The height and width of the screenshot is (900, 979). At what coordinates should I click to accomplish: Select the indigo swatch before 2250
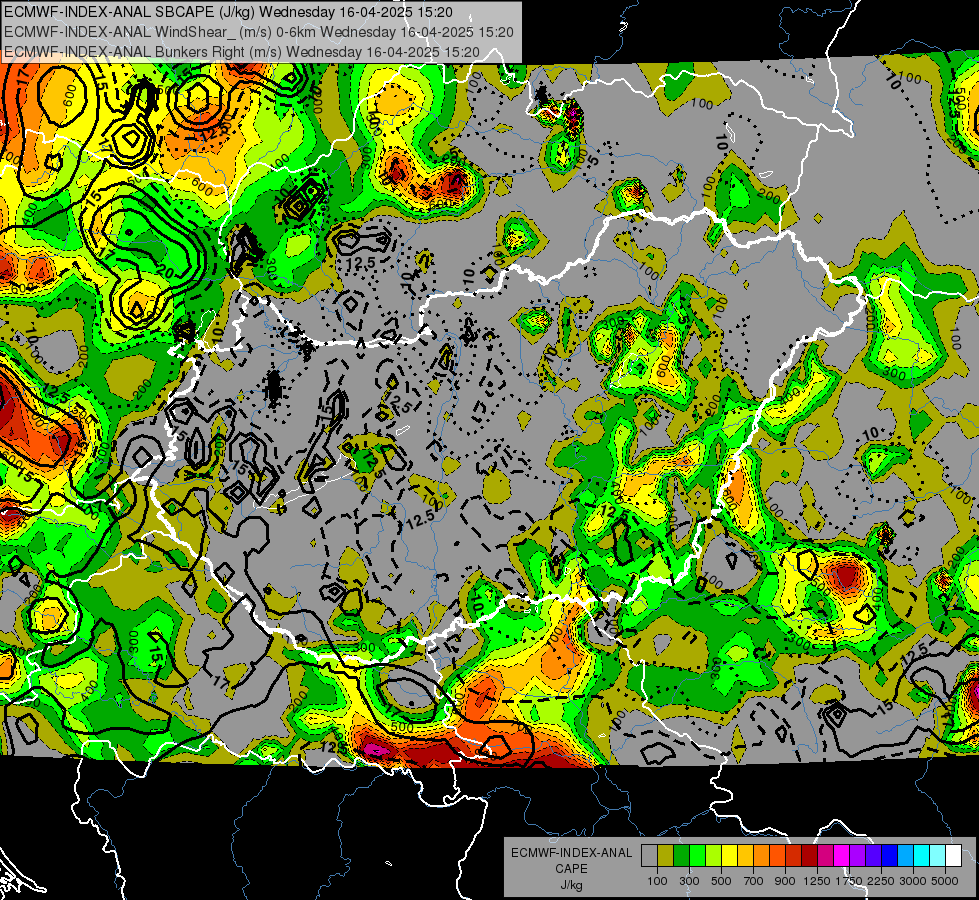[x=873, y=856]
